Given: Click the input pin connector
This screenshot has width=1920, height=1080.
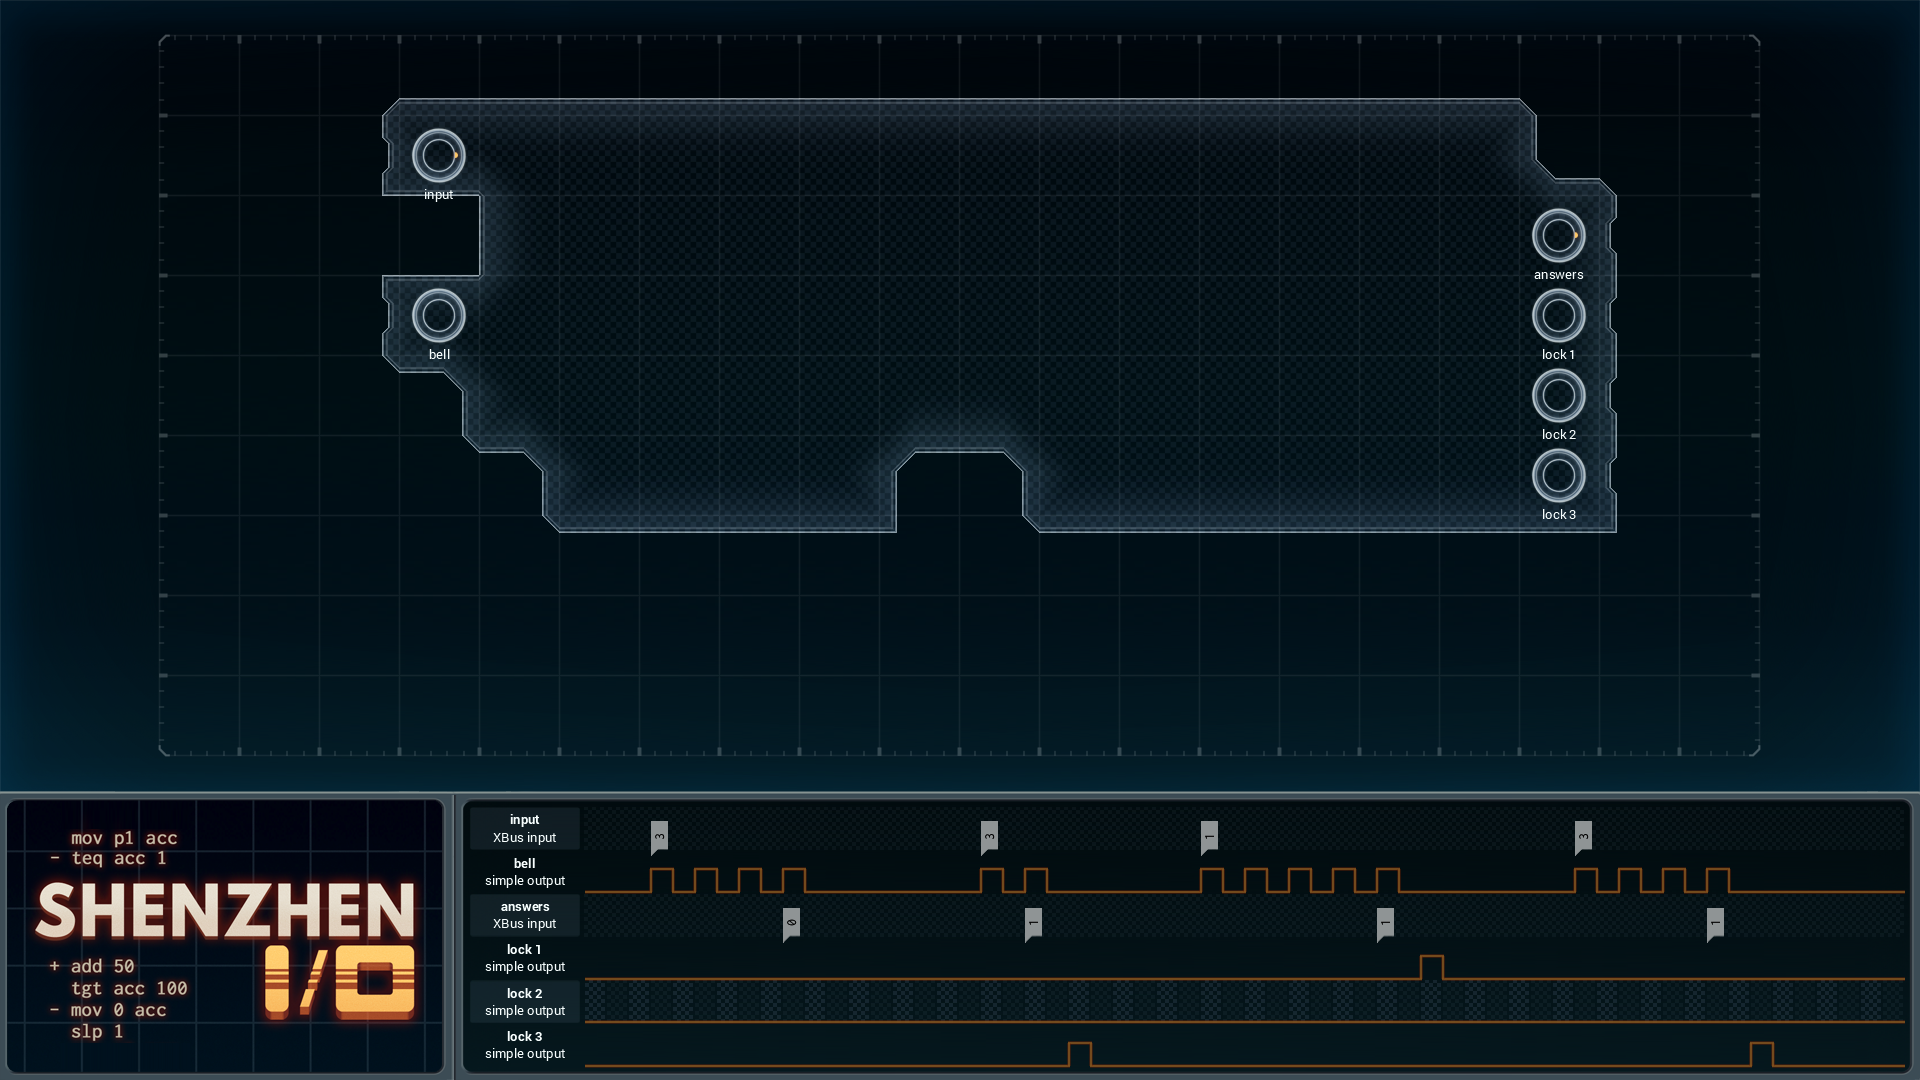Looking at the screenshot, I should [x=438, y=156].
